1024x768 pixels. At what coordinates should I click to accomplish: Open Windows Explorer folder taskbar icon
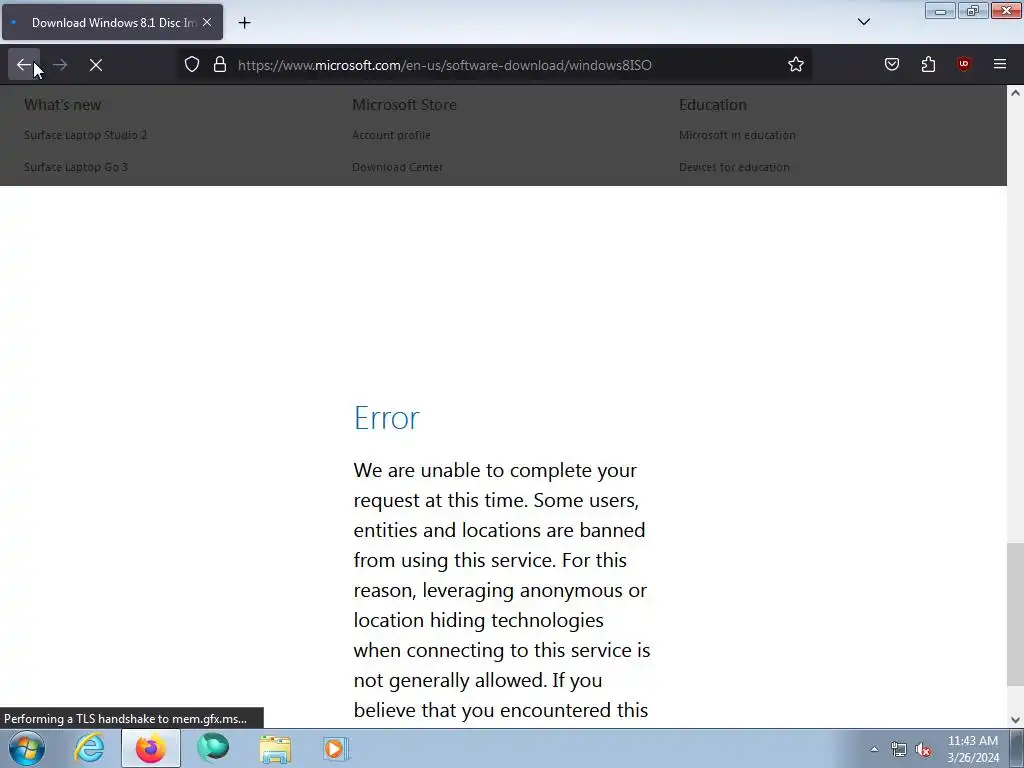[275, 748]
